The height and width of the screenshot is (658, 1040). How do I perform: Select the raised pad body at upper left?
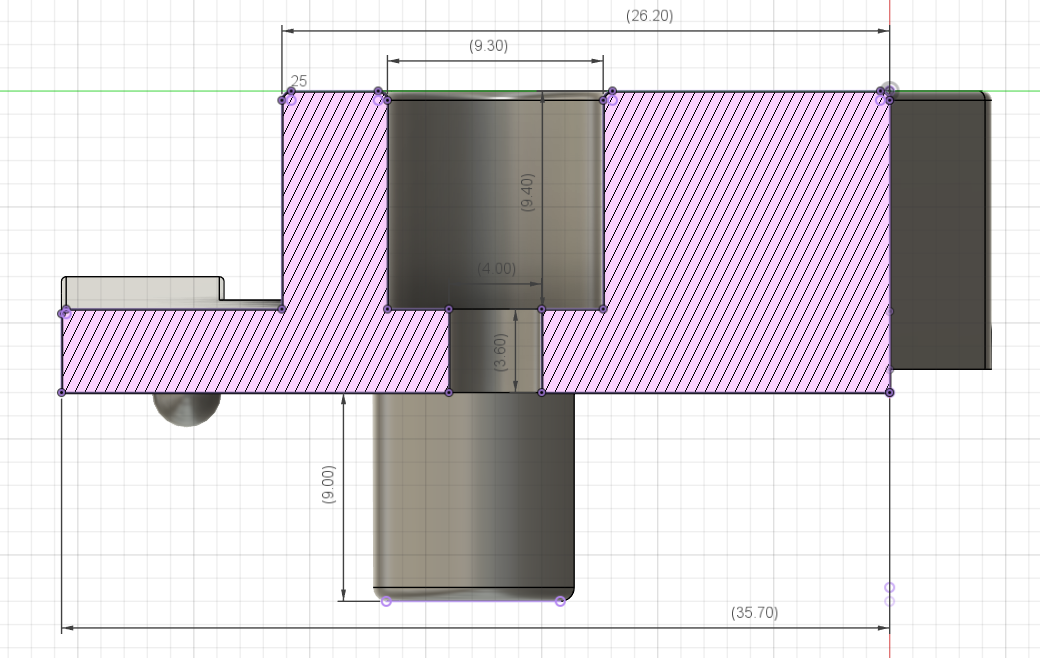click(x=143, y=292)
